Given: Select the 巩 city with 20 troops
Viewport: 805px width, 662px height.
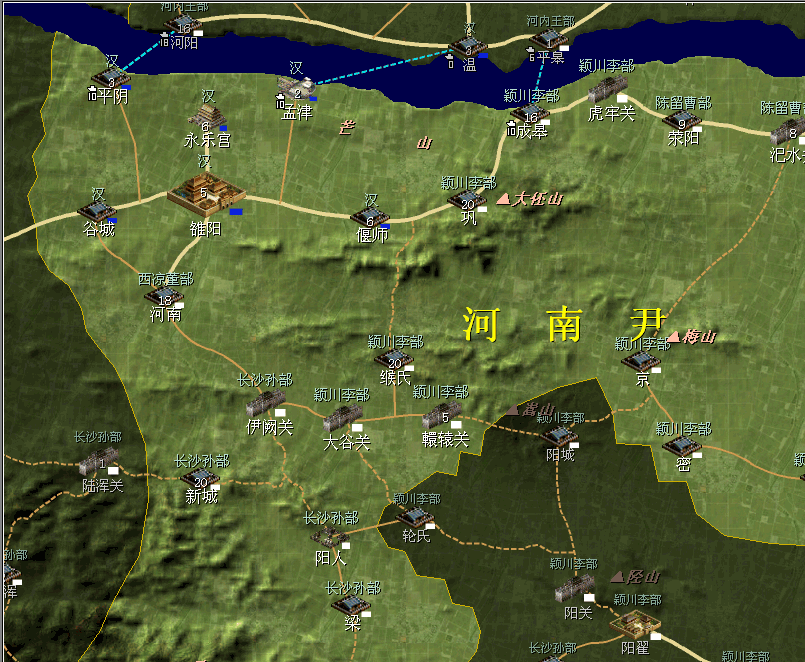Looking at the screenshot, I should 467,200.
